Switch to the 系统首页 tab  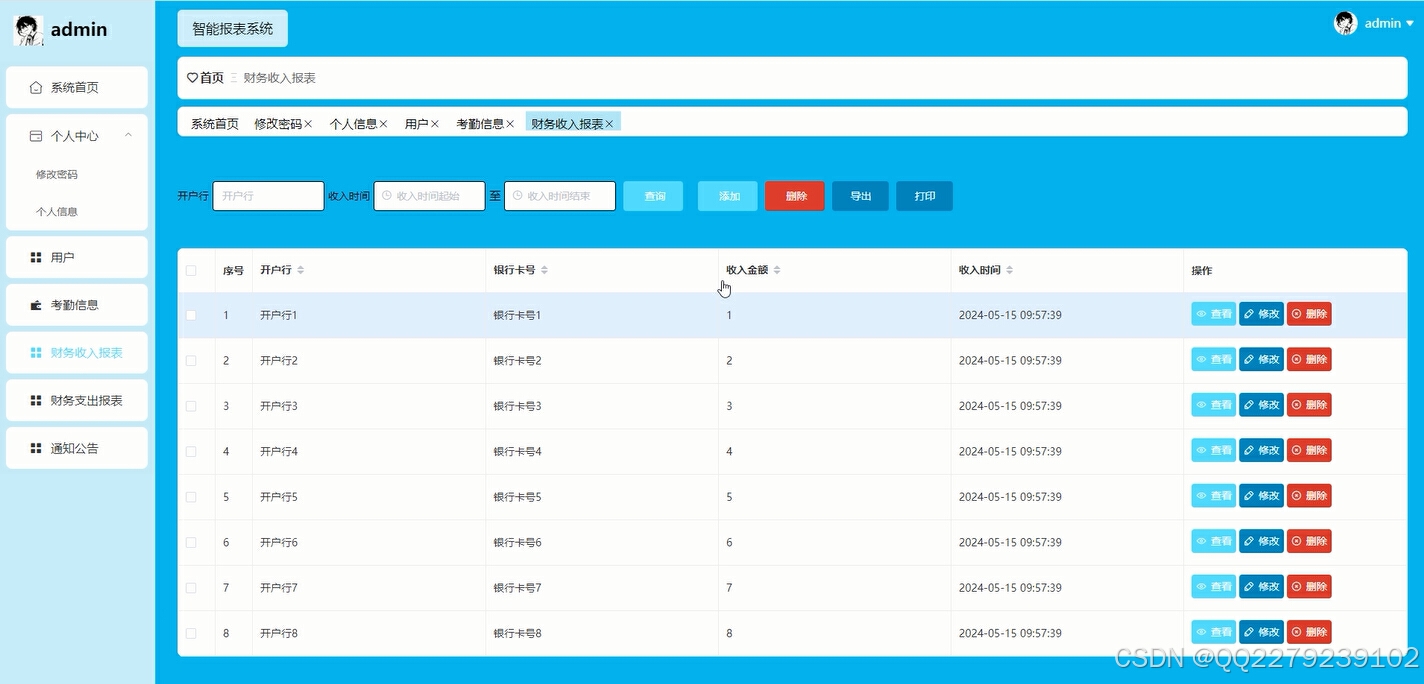[x=215, y=124]
